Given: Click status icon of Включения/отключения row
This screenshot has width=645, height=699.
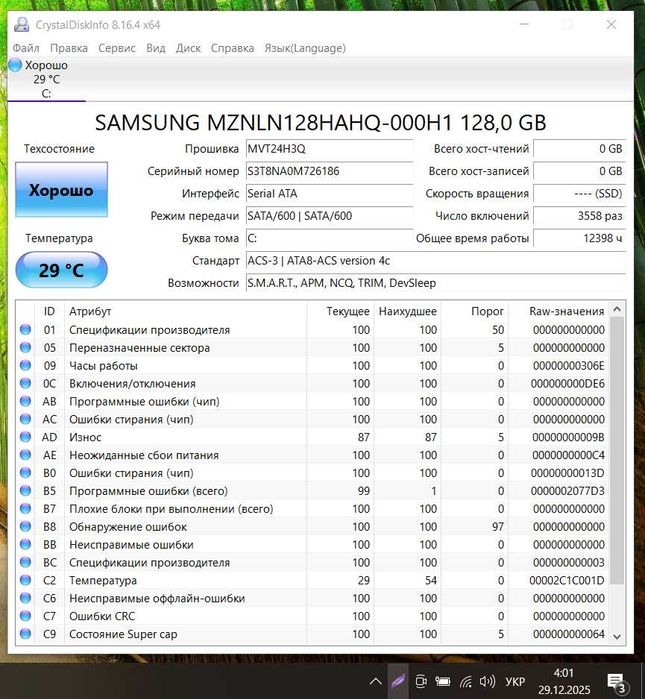Looking at the screenshot, I should pyautogui.click(x=25, y=383).
